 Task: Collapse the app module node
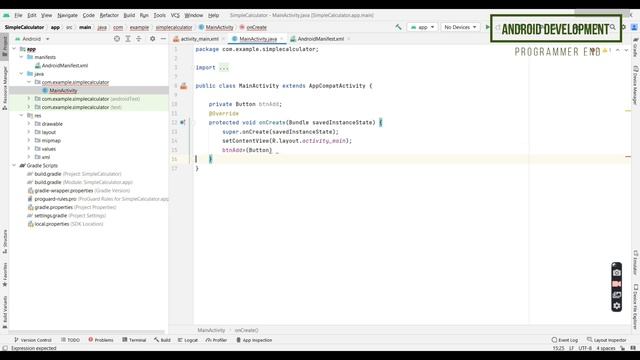[14, 49]
